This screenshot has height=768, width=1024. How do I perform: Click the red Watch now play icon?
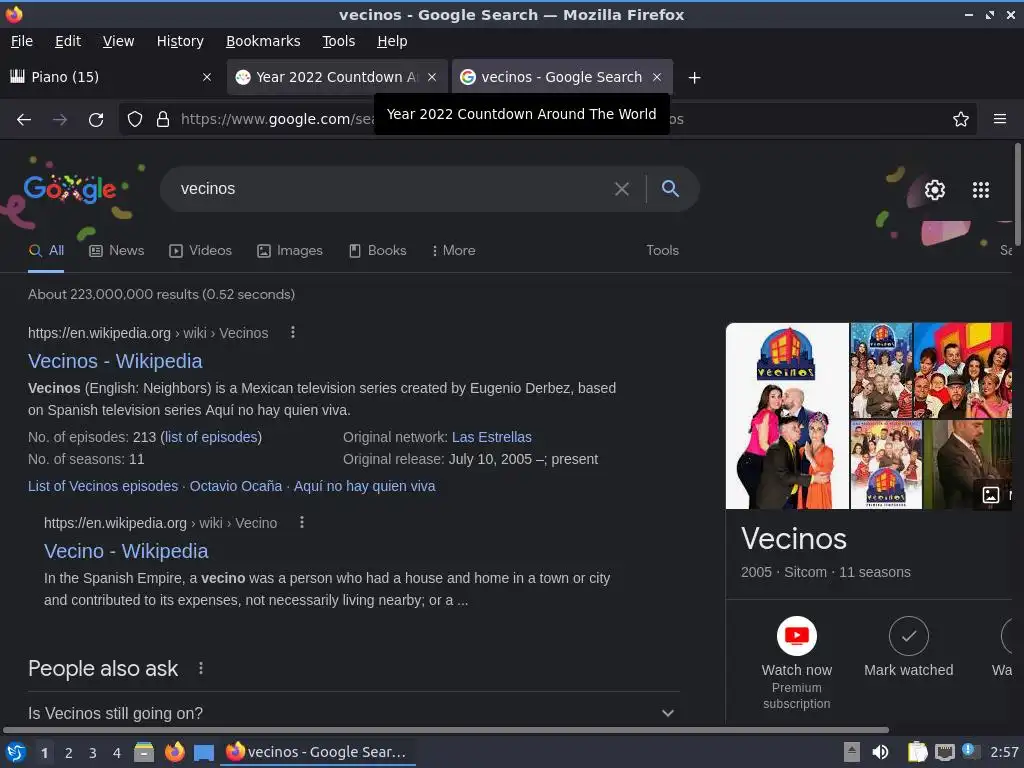click(x=797, y=635)
